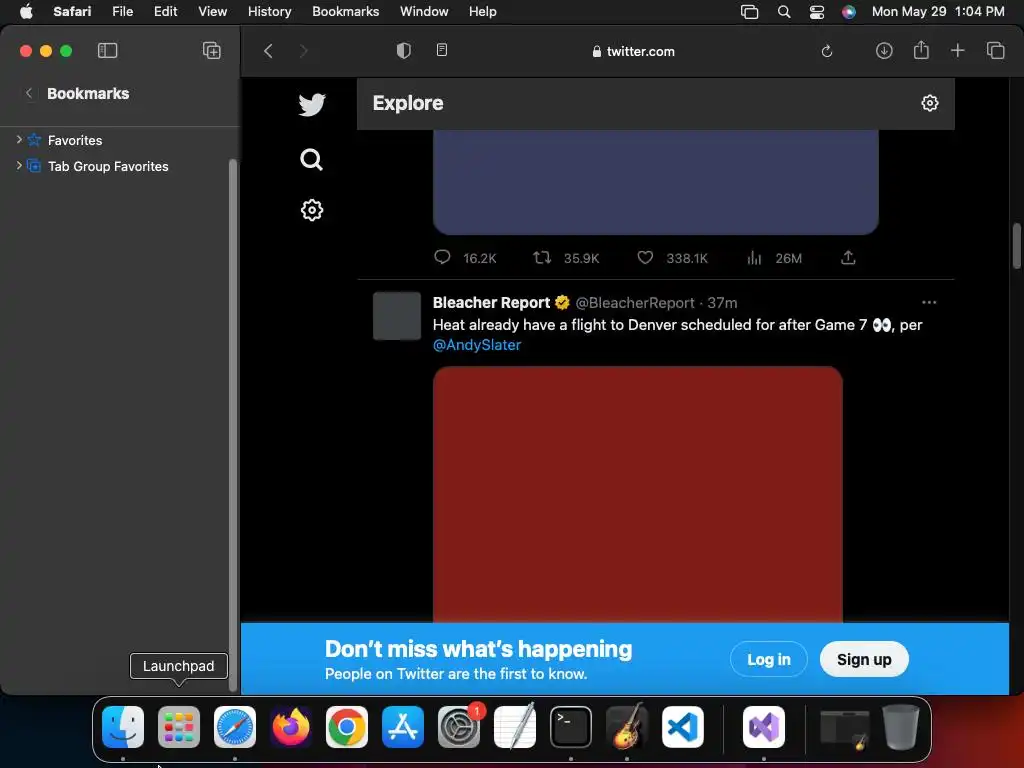Click the share icon on the first tweet
The height and width of the screenshot is (768, 1024).
tap(848, 257)
